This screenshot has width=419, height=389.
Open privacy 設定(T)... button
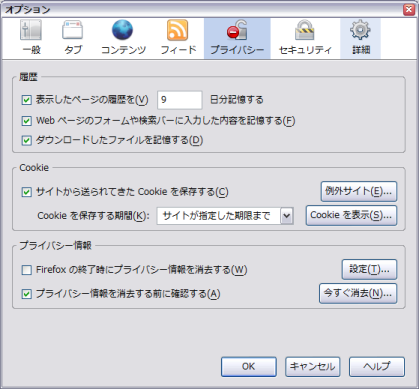click(x=369, y=269)
